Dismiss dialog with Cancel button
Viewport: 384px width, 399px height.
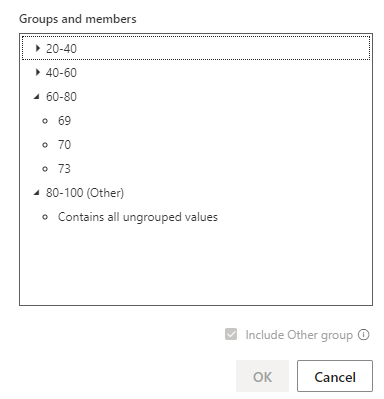point(335,376)
